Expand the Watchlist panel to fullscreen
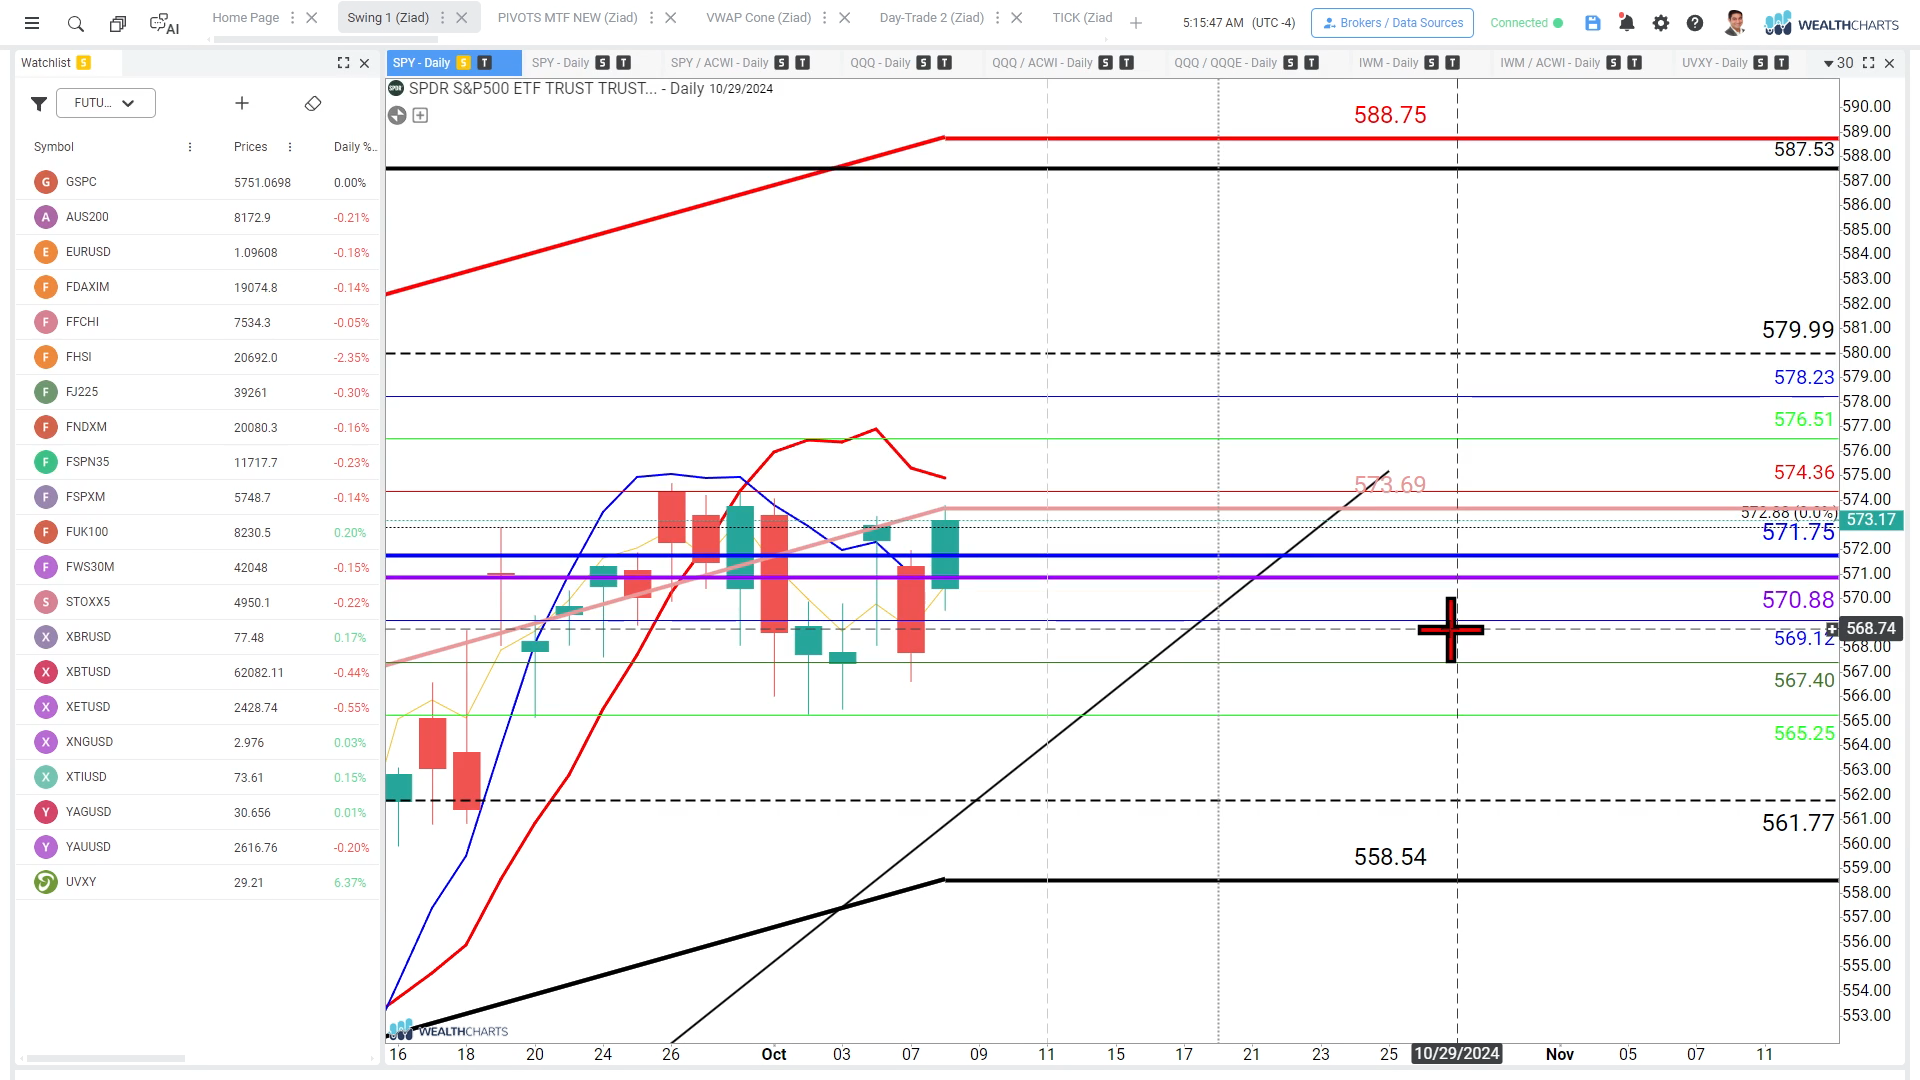 coord(343,63)
